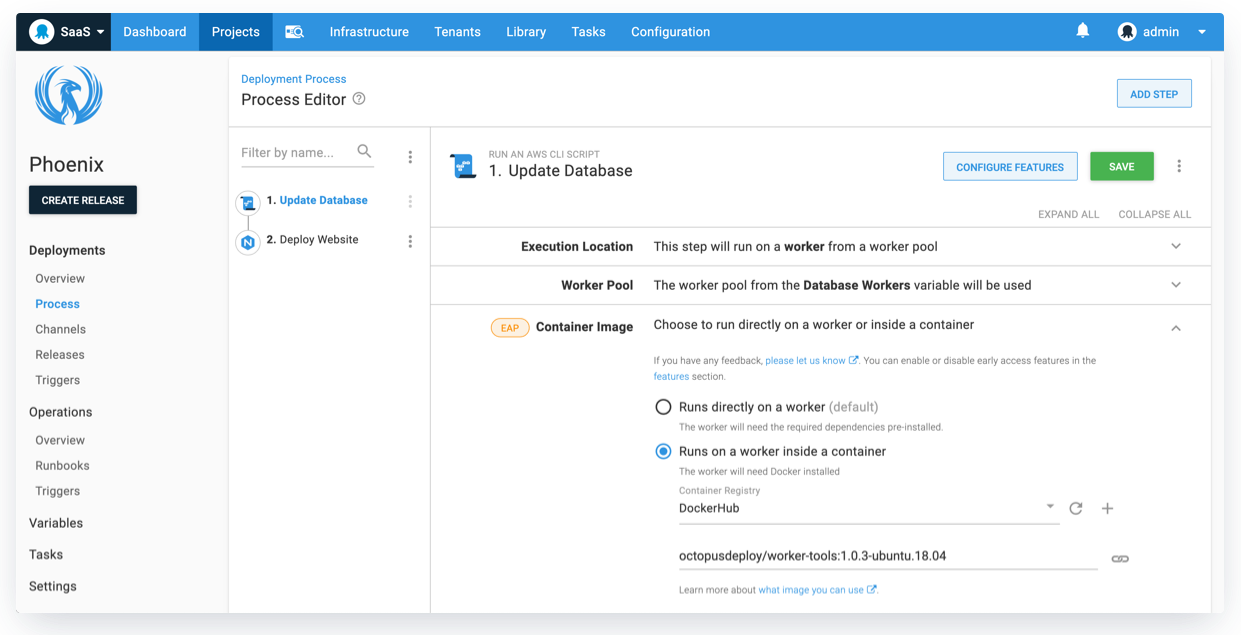This screenshot has height=635, width=1241.
Task: Click the Deployment Process breadcrumb link
Action: coord(294,79)
